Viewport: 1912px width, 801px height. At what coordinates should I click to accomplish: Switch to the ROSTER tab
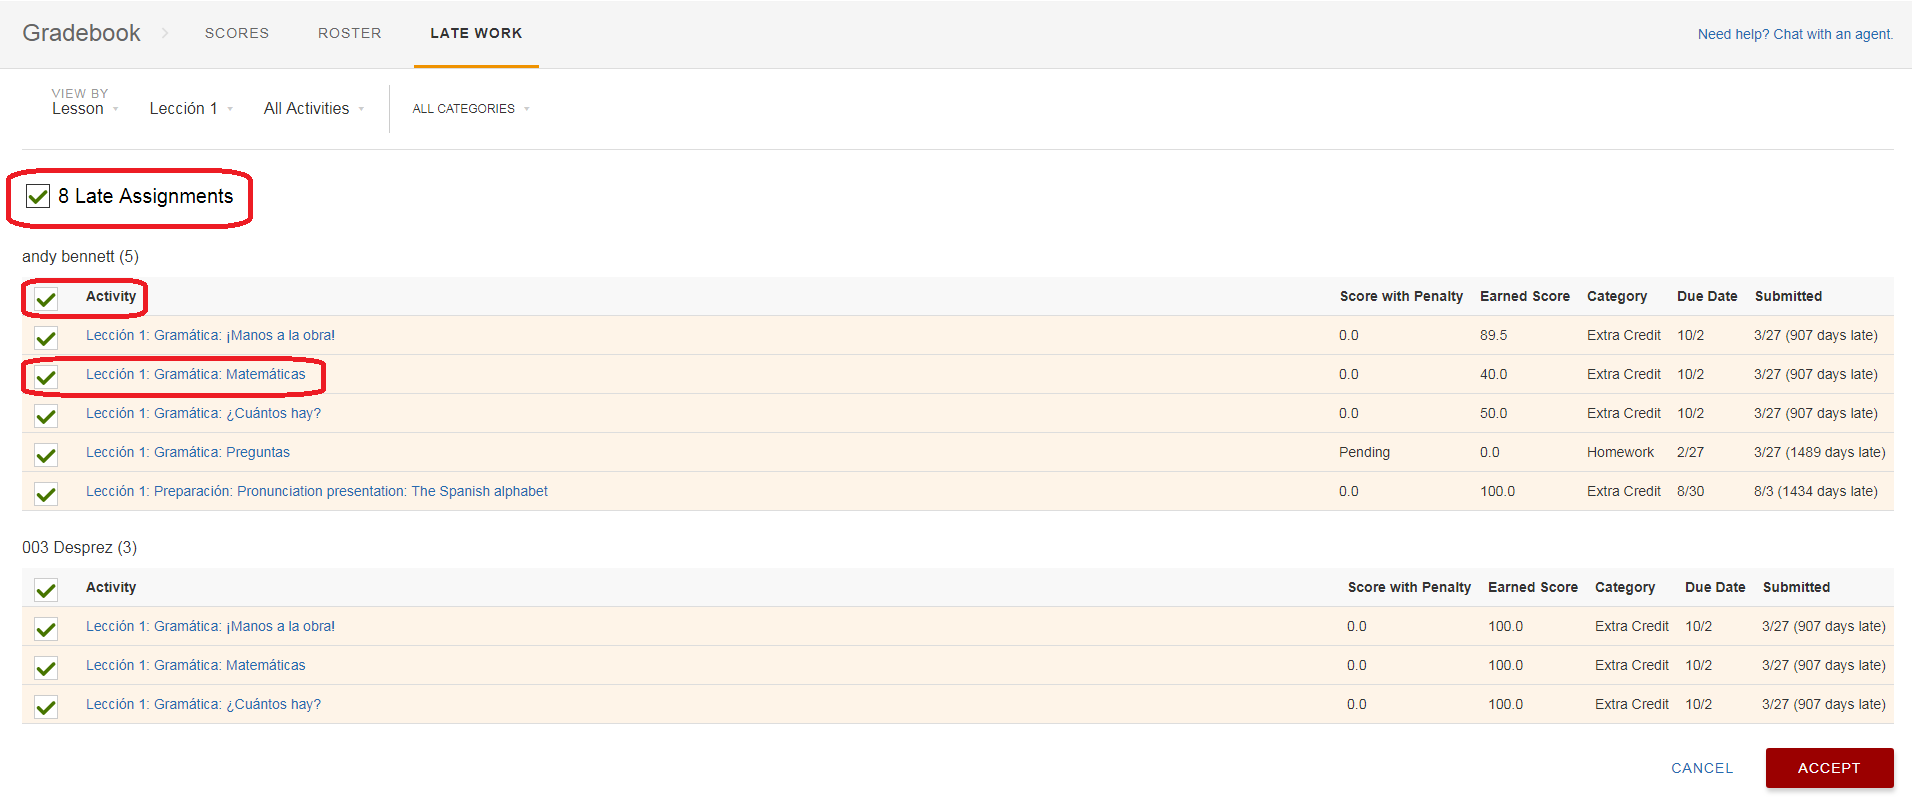350,33
